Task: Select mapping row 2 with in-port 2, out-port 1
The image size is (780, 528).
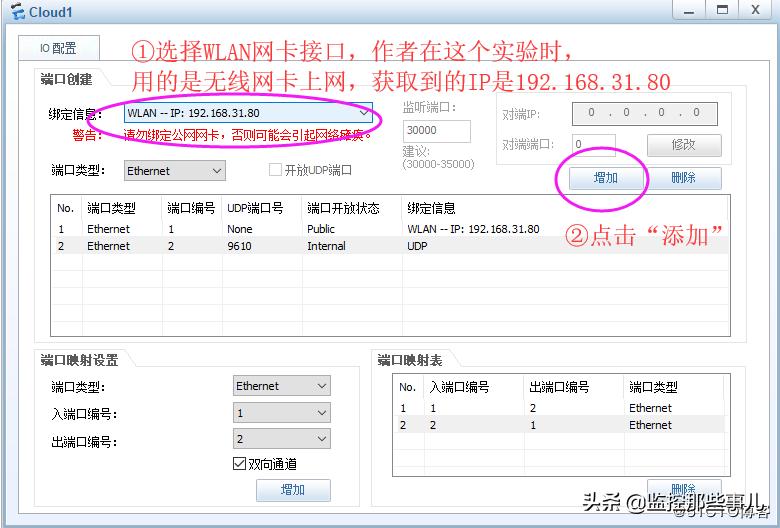Action: [x=560, y=425]
